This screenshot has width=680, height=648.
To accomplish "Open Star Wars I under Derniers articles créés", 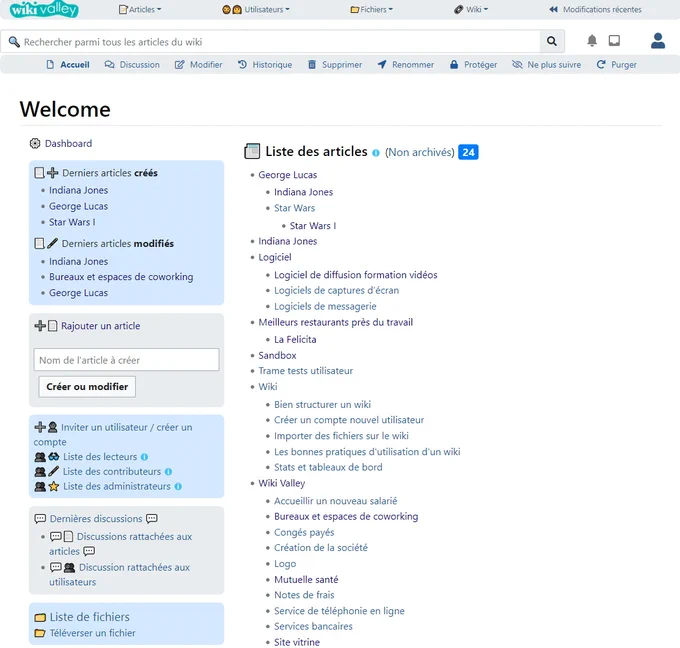I will coord(72,222).
